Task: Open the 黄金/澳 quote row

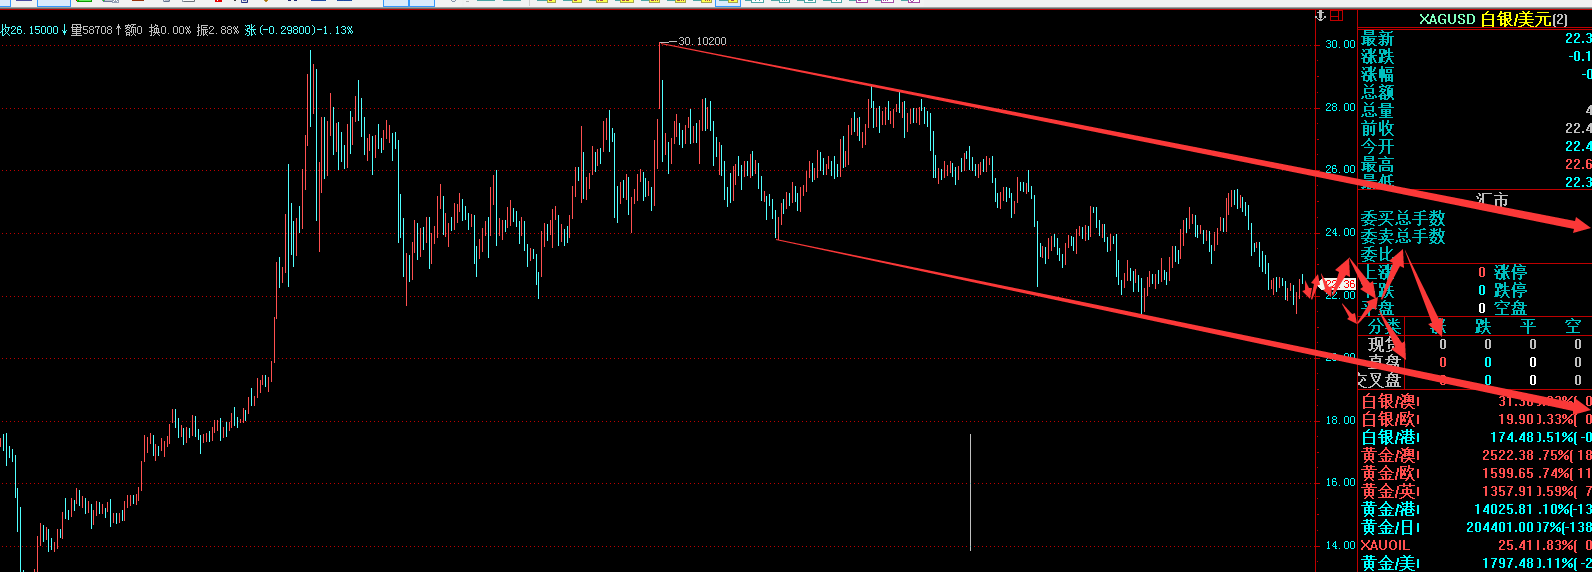Action: tap(1389, 455)
